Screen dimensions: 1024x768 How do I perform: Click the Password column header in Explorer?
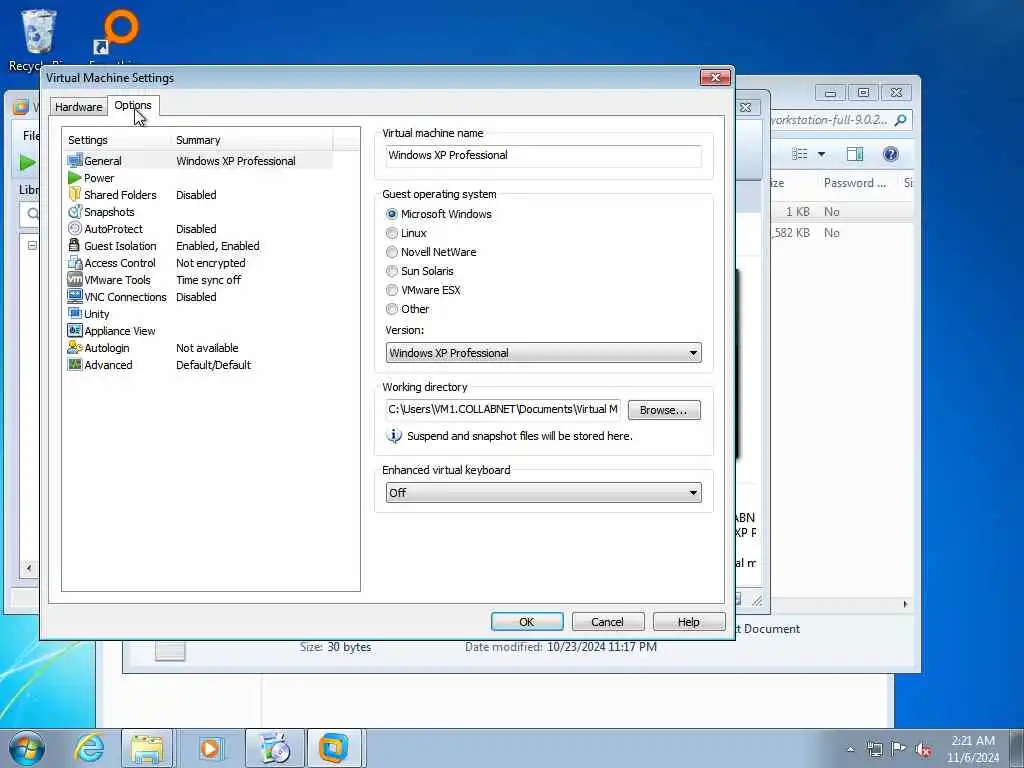coord(855,183)
